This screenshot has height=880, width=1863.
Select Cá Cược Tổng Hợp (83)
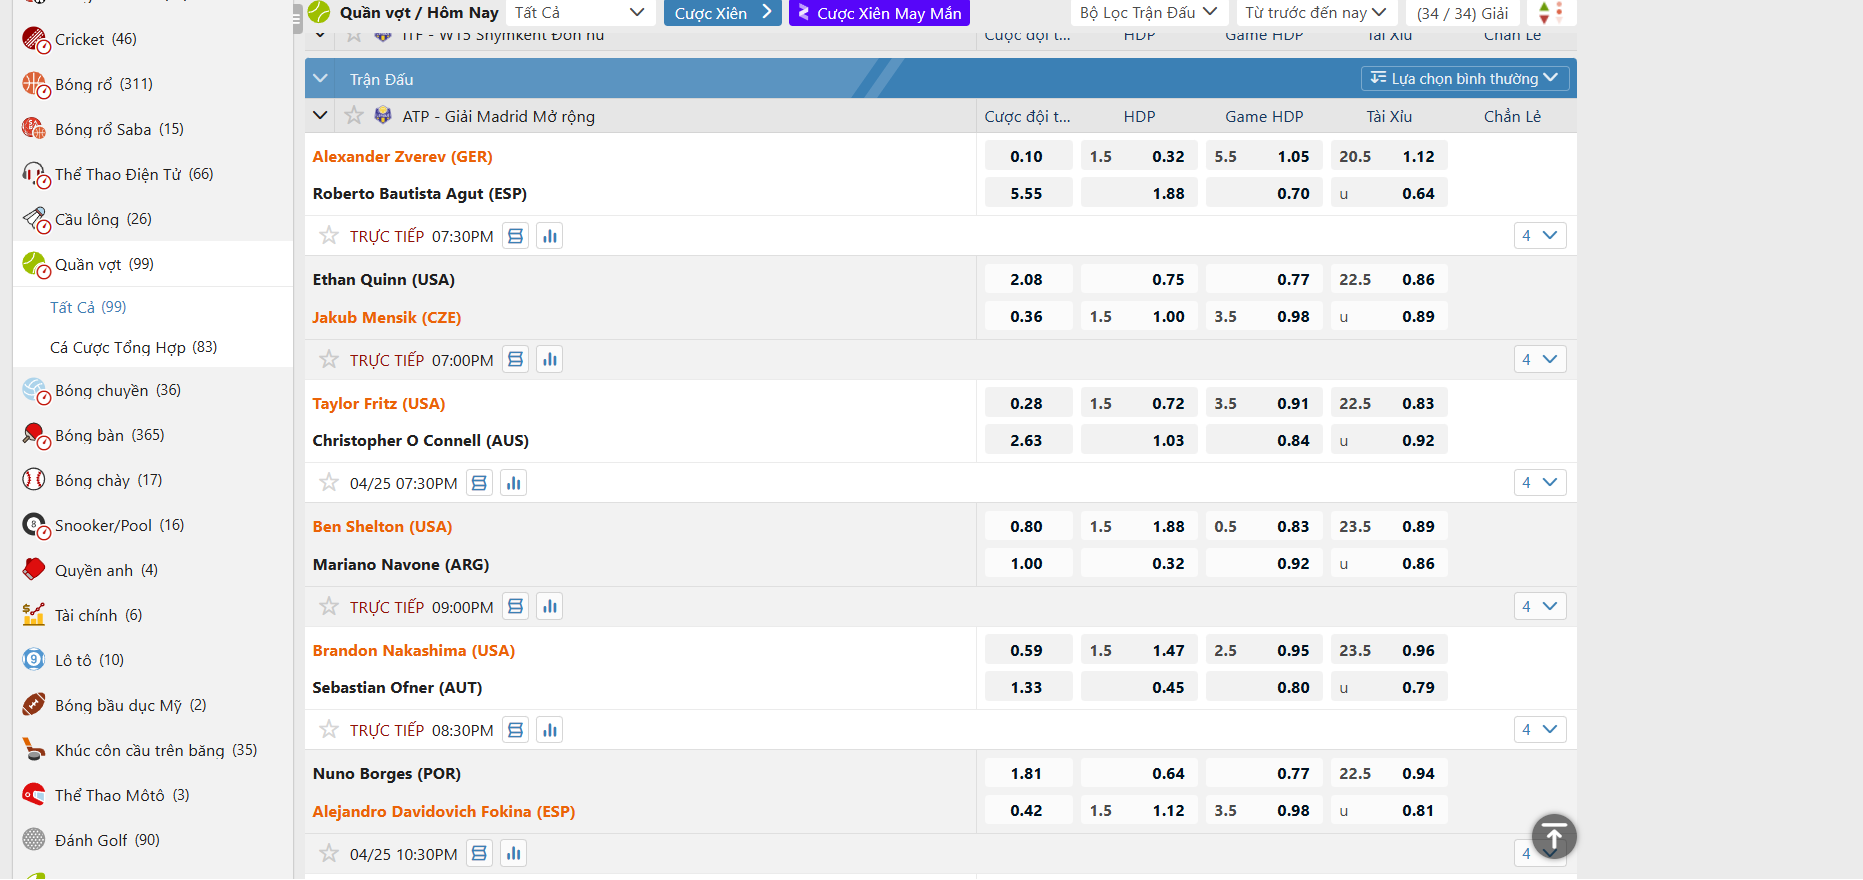click(x=134, y=347)
